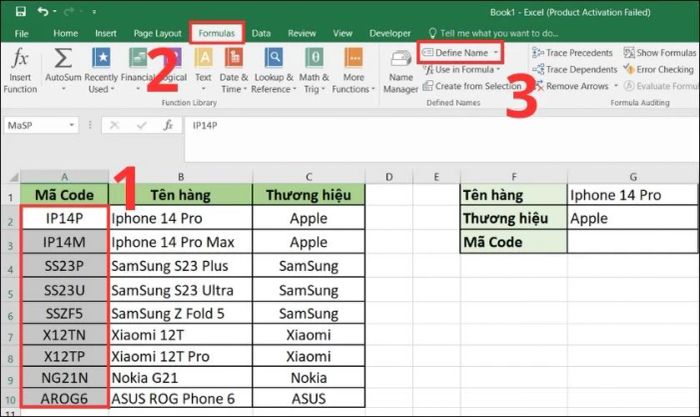Switch to the Data tab

point(261,33)
